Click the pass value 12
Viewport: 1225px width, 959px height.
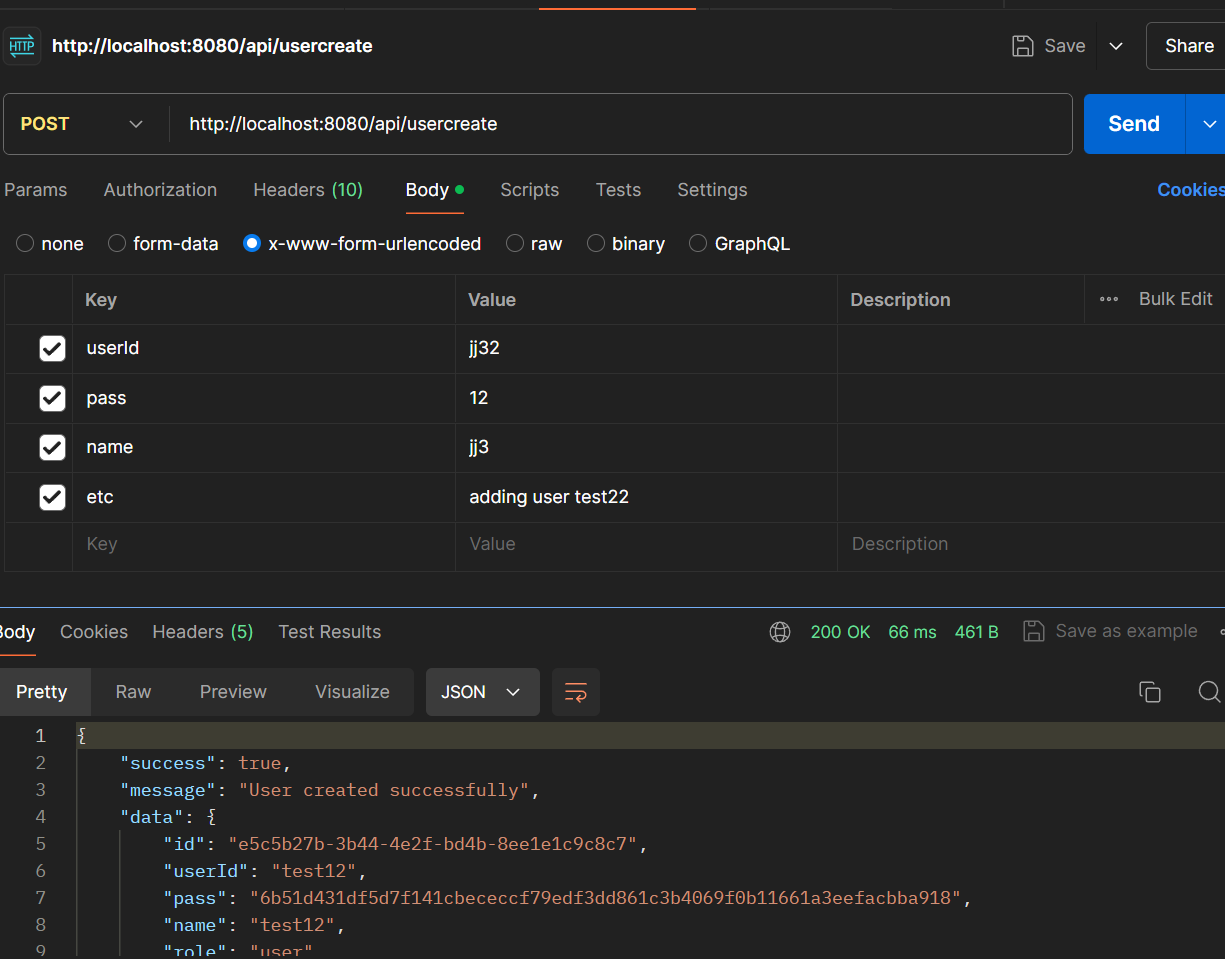478,398
